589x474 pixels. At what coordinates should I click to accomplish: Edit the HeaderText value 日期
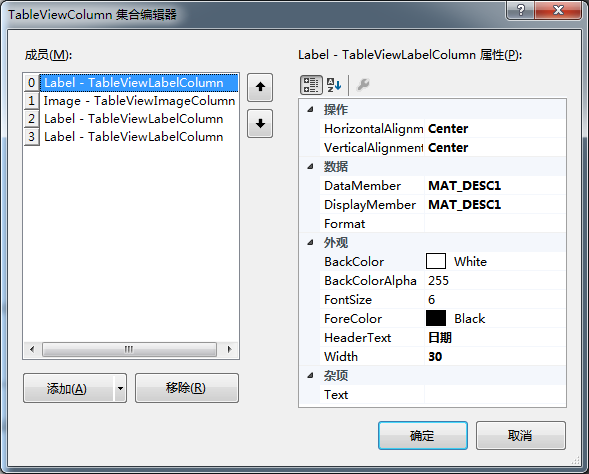pos(495,337)
